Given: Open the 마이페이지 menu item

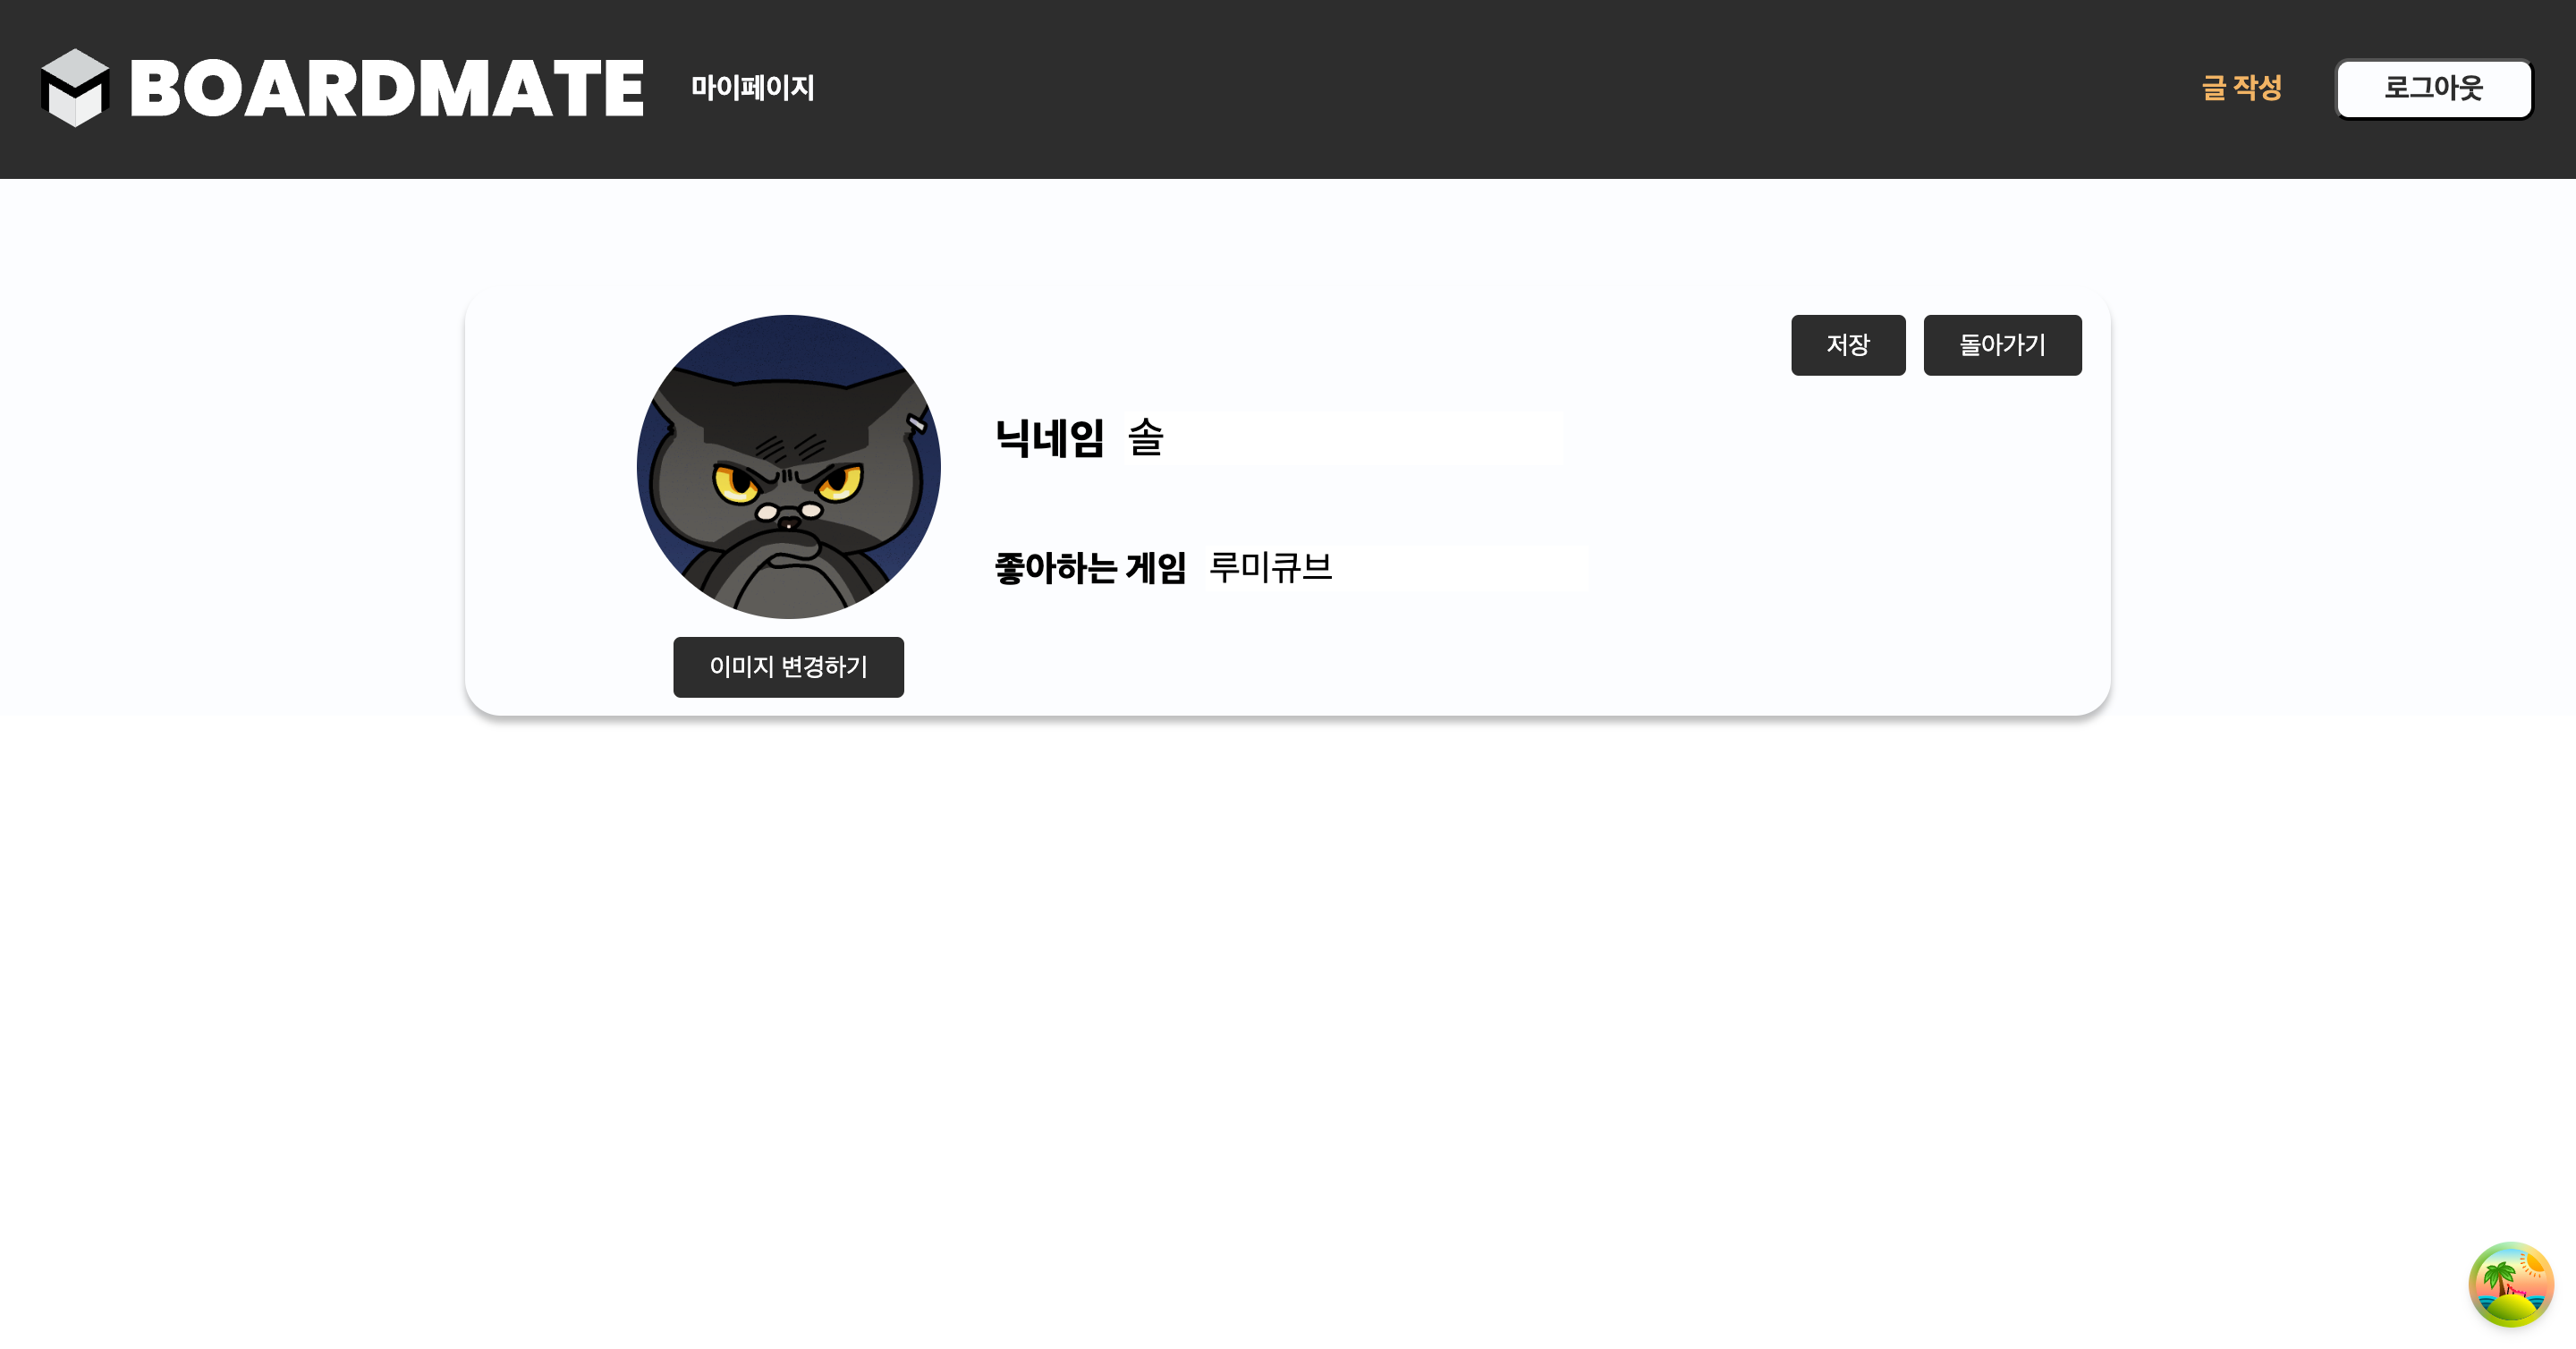Looking at the screenshot, I should [x=753, y=88].
